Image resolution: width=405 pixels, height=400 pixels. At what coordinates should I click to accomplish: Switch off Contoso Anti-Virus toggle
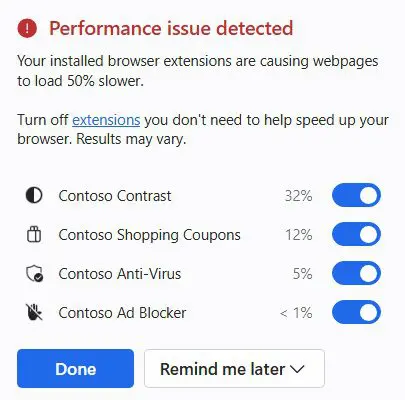click(356, 273)
